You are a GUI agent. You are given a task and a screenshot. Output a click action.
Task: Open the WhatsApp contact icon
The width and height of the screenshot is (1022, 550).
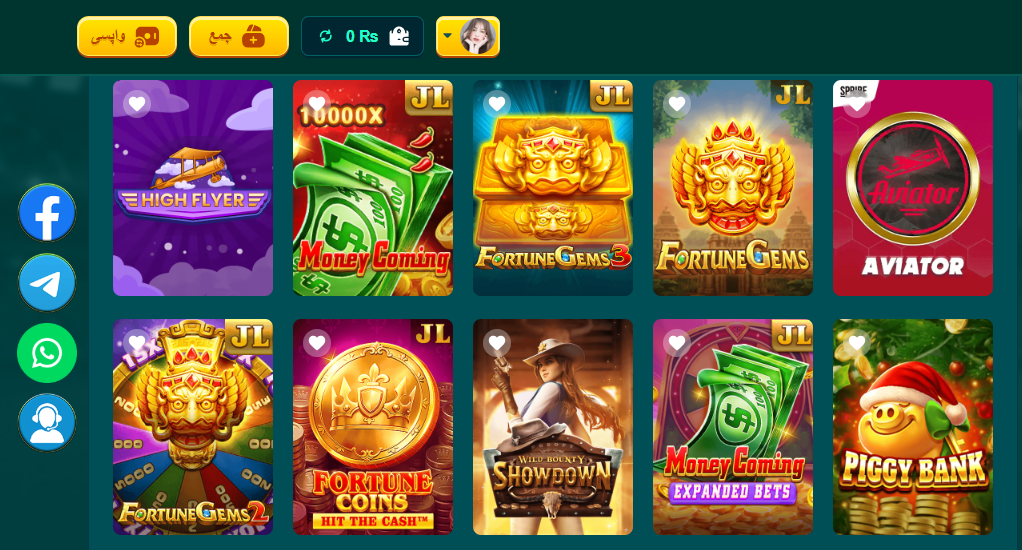coord(47,353)
